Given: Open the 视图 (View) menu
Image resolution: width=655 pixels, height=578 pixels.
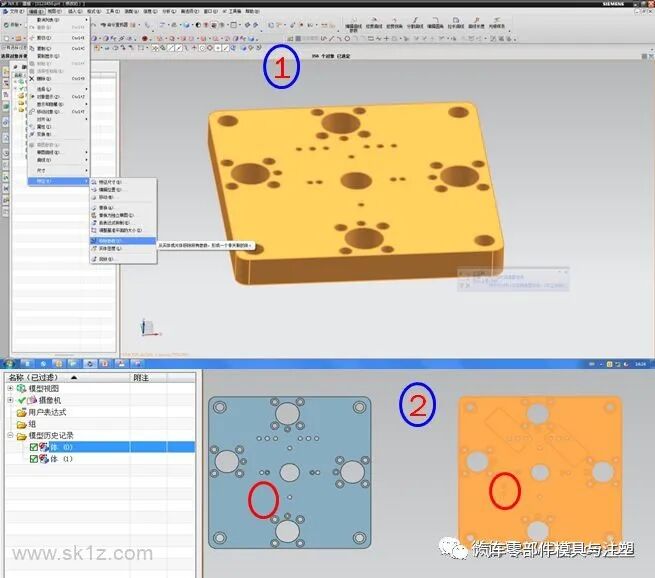Looking at the screenshot, I should click(x=55, y=11).
